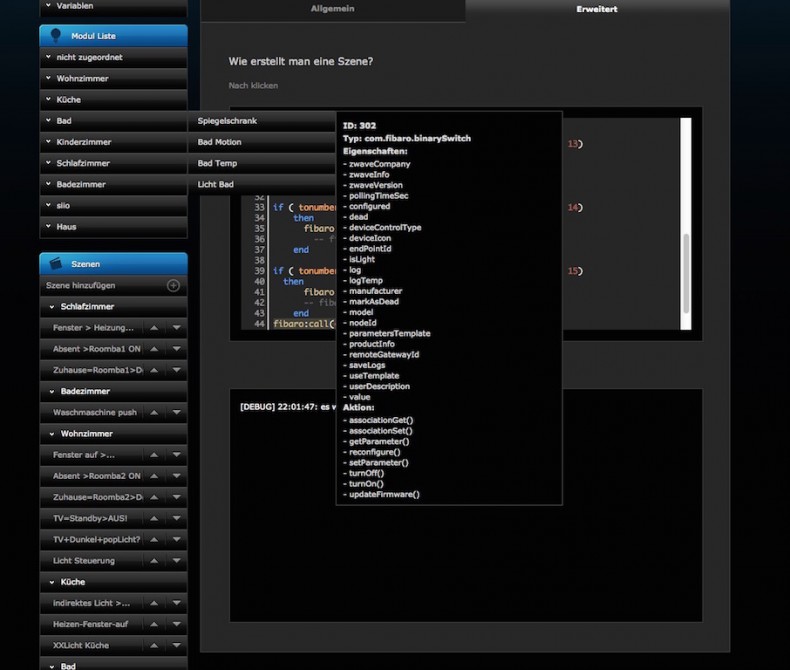Viewport: 790px width, 670px height.
Task: Move 'Heizen-Fenster-auf' scene up with arrow
Action: [153, 624]
